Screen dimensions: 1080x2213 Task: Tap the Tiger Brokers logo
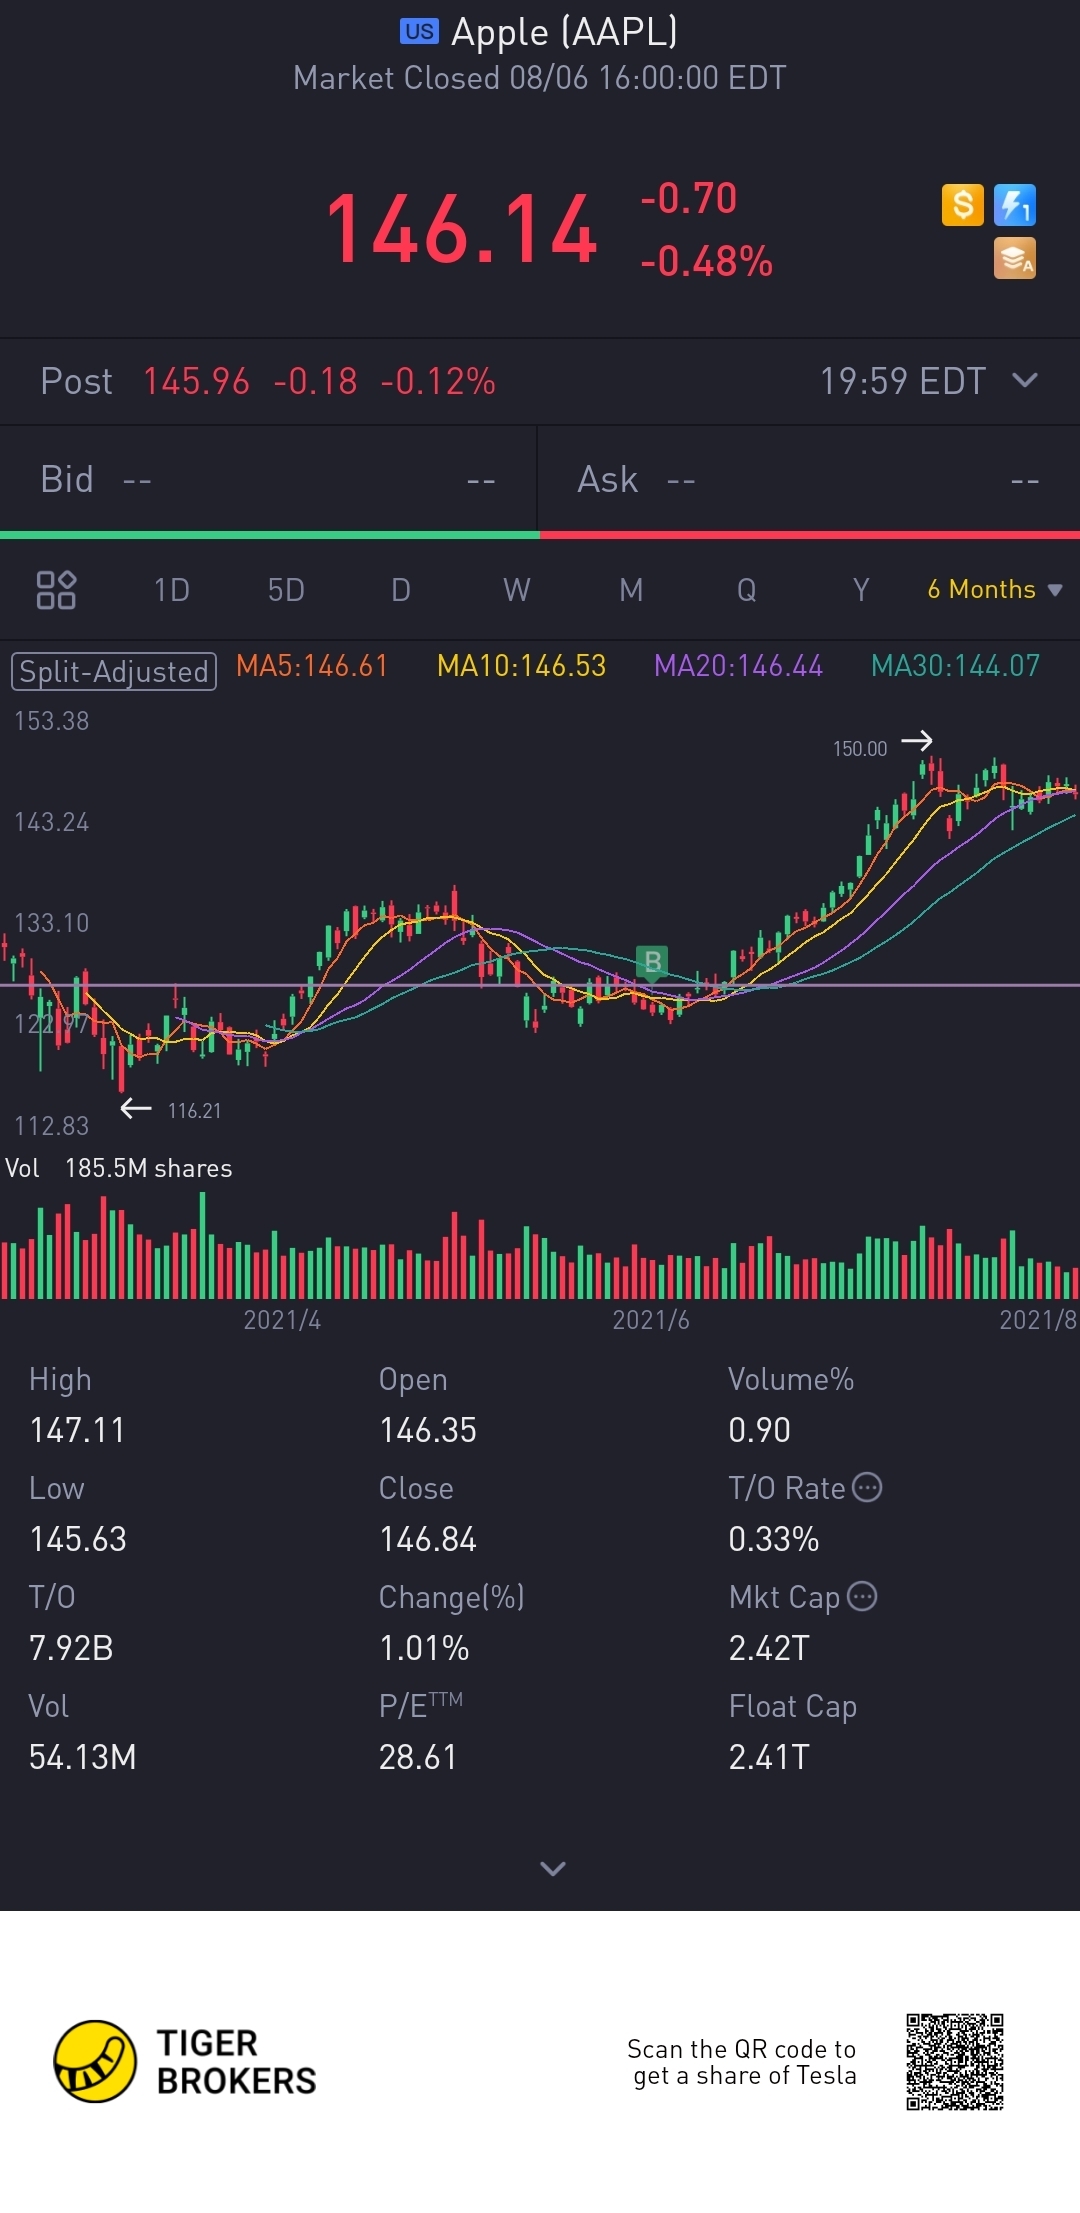[x=185, y=2061]
